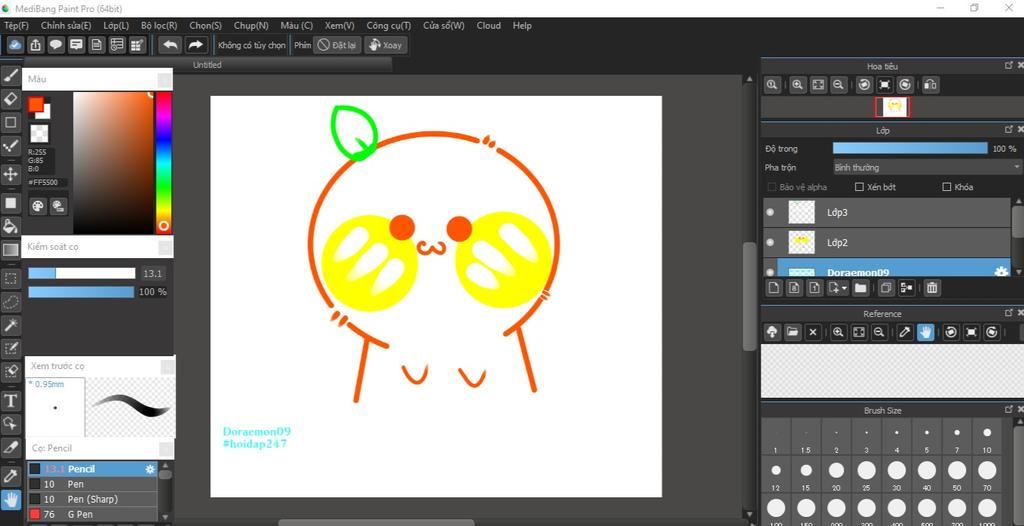Click the Undo arrow in the top toolbar
The image size is (1024, 526).
click(170, 45)
